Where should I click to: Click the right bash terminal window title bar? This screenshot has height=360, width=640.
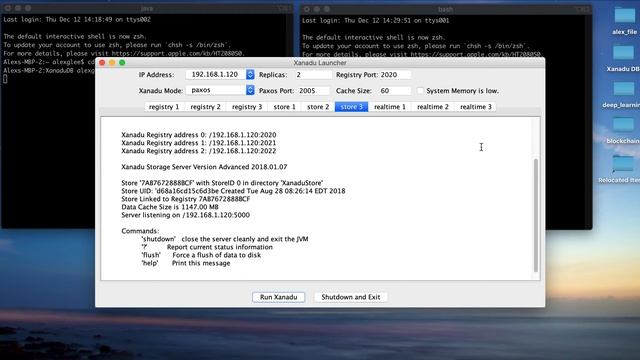(445, 9)
